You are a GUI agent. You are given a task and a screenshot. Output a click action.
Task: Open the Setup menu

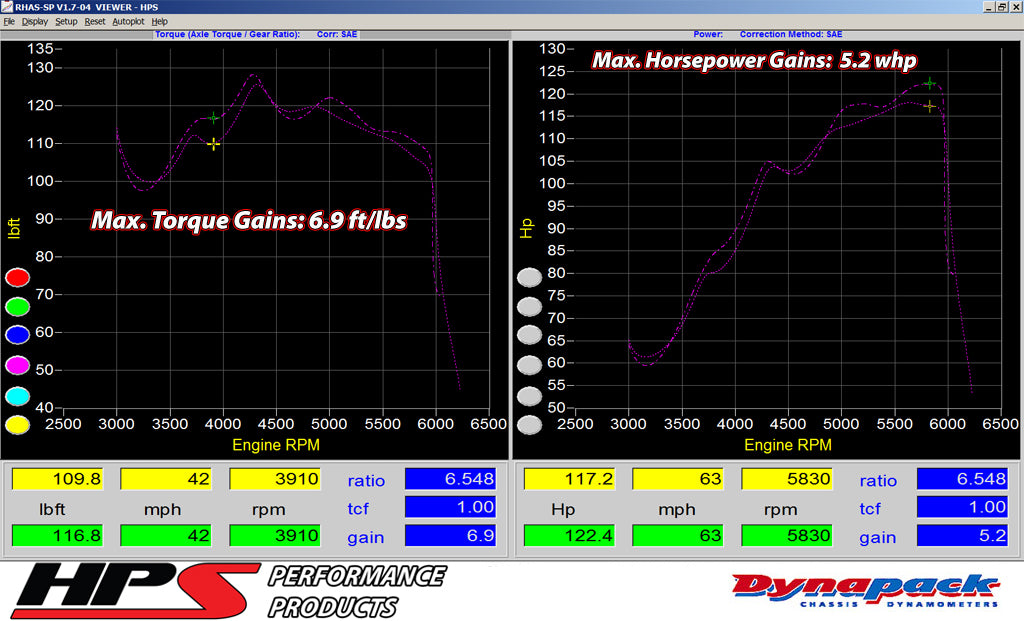pos(66,21)
